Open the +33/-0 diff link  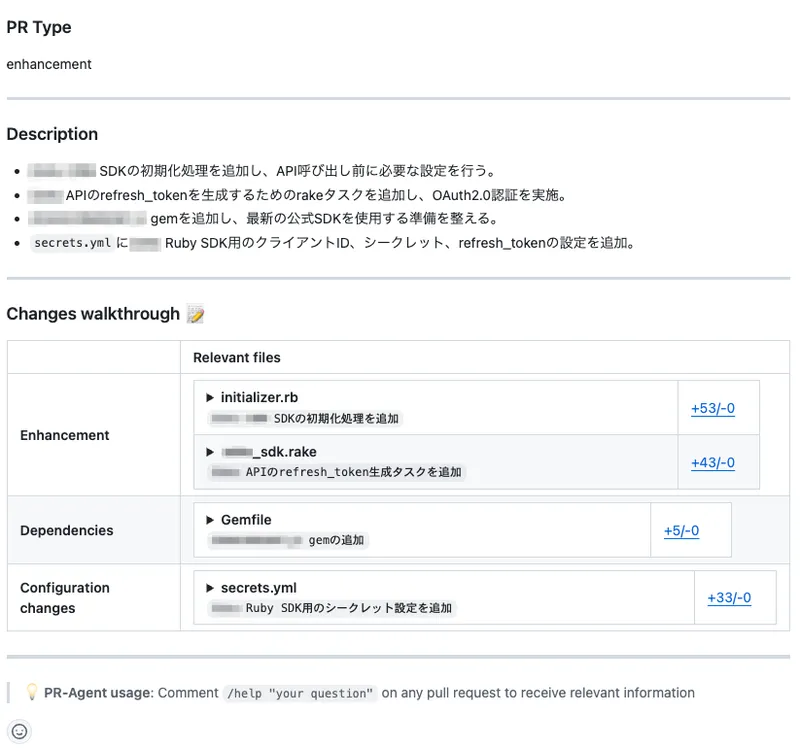pyautogui.click(x=728, y=598)
